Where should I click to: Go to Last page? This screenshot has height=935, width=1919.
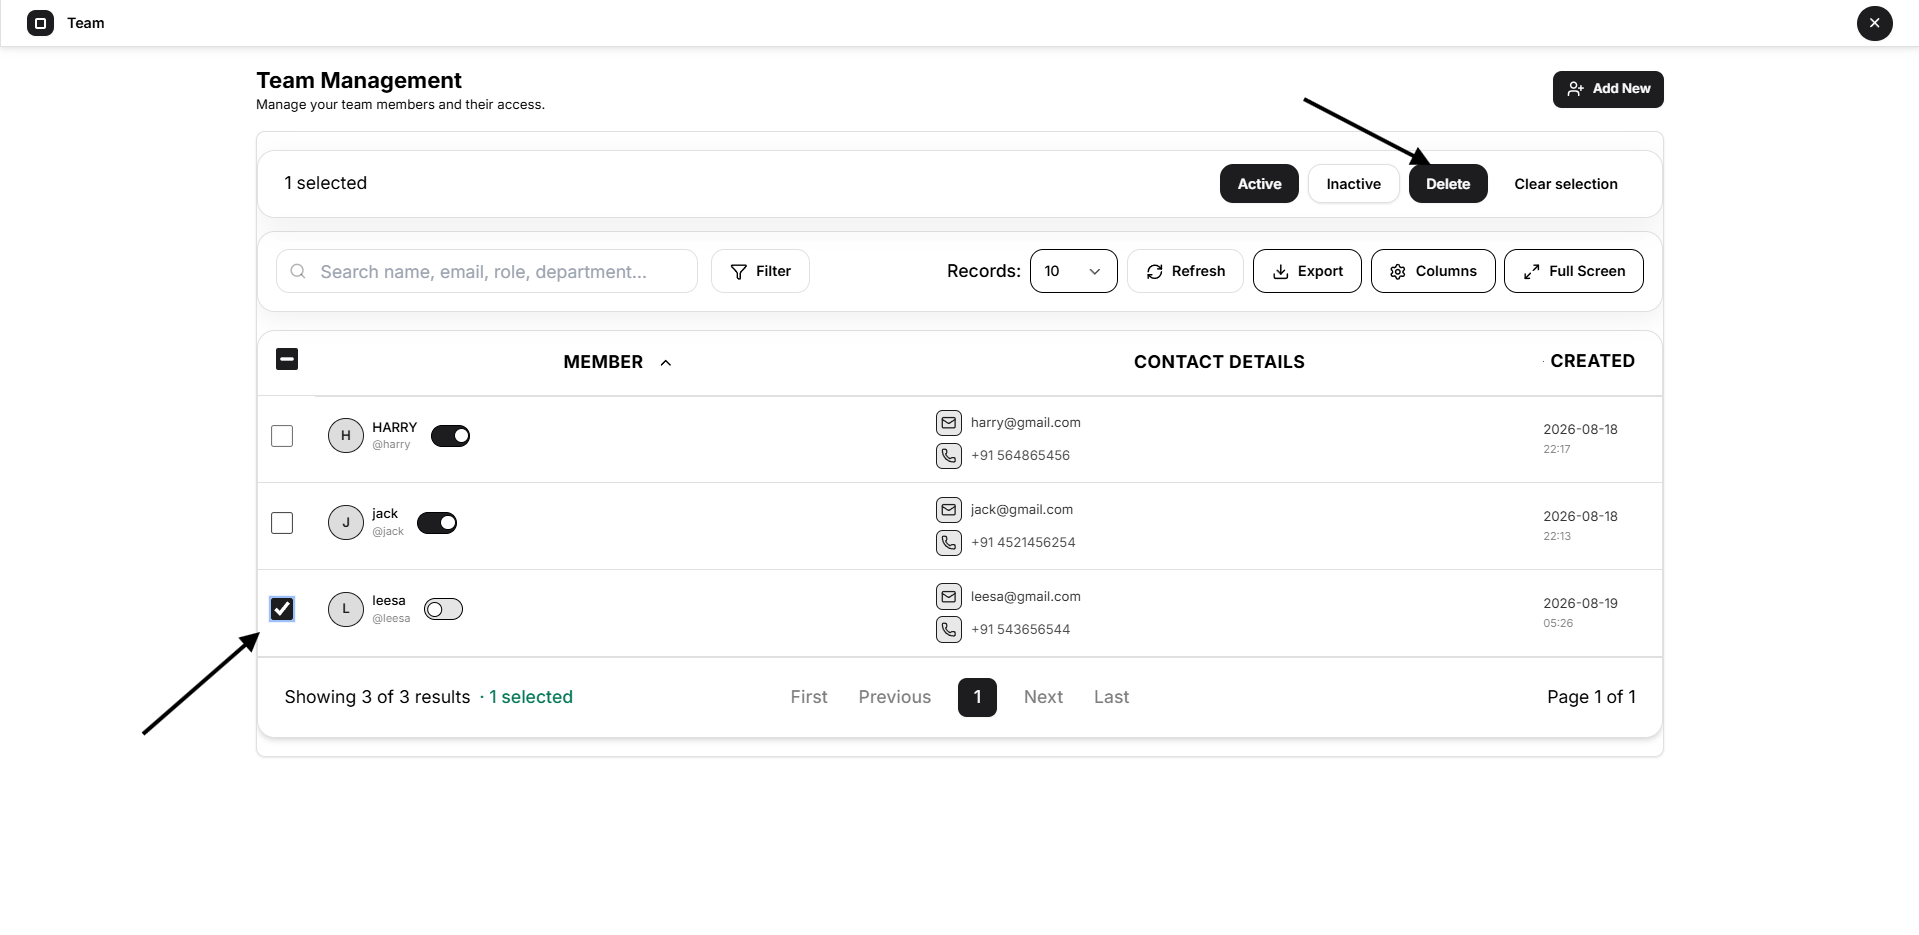point(1111,697)
